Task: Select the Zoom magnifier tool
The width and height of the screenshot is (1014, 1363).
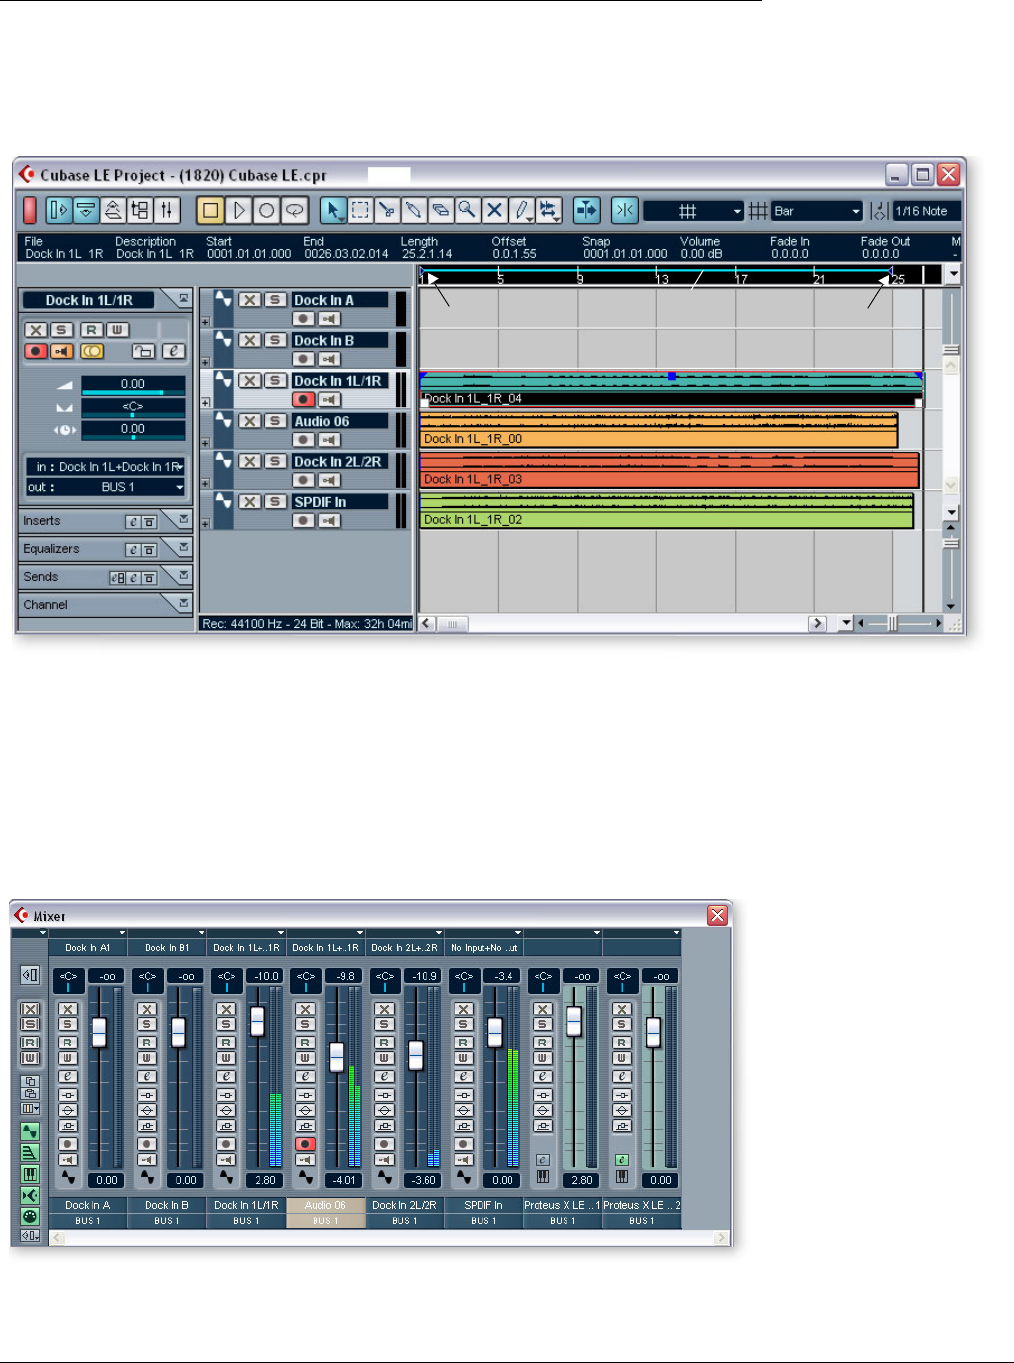Action: (467, 210)
